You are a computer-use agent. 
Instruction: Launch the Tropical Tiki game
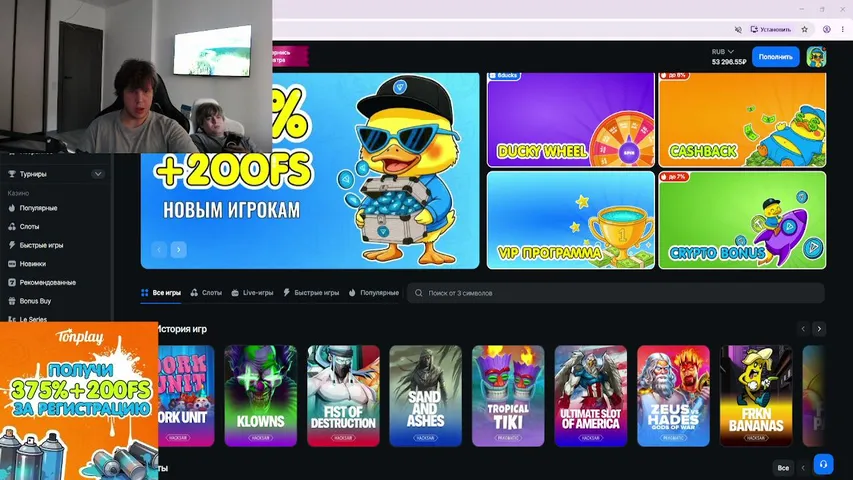coord(508,396)
